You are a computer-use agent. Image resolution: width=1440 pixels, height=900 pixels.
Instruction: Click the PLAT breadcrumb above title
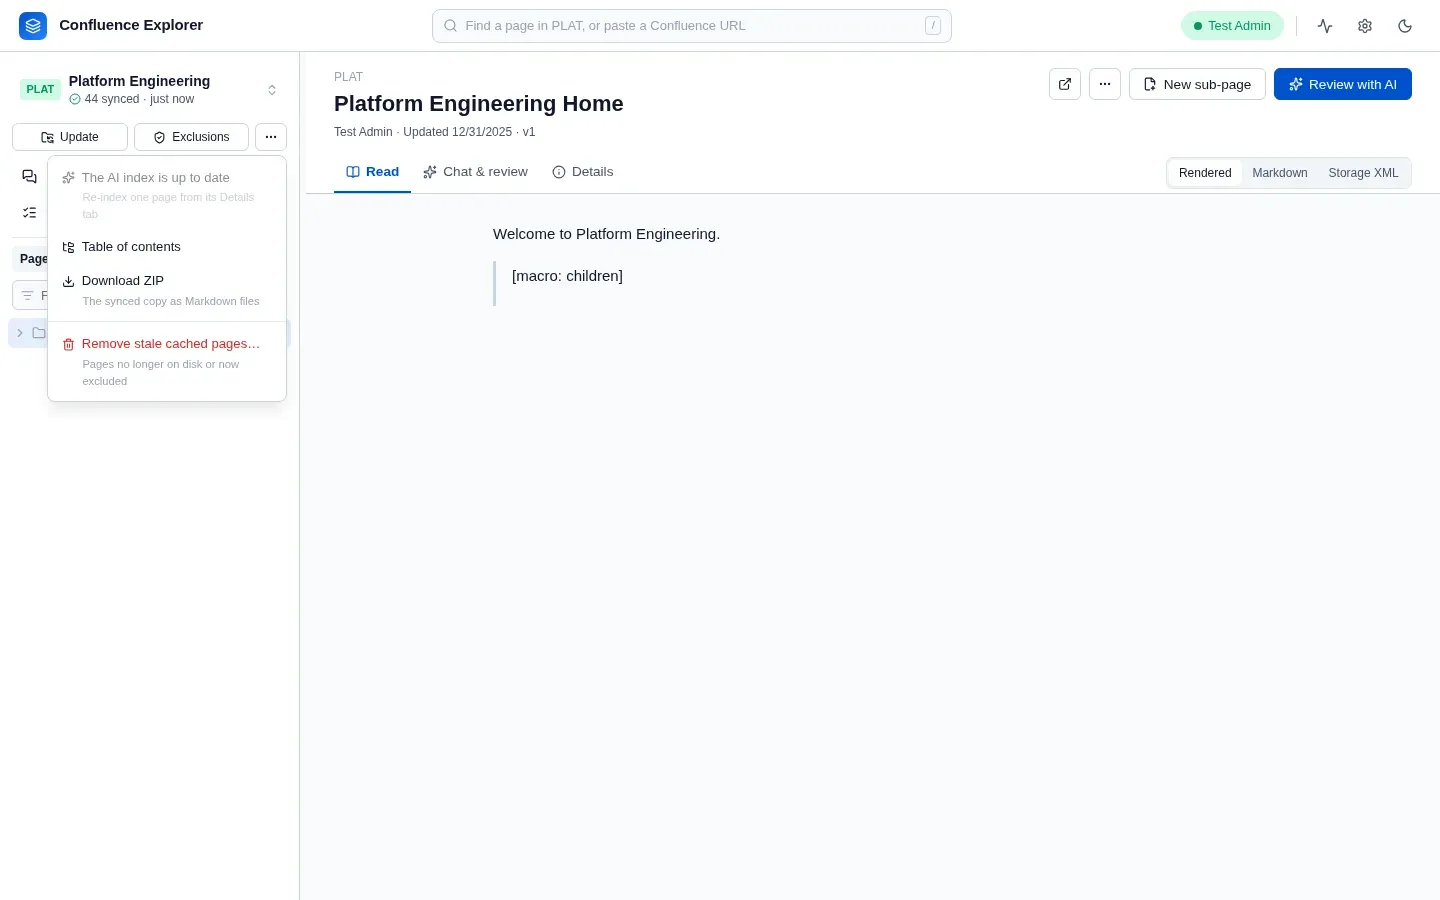pos(349,77)
